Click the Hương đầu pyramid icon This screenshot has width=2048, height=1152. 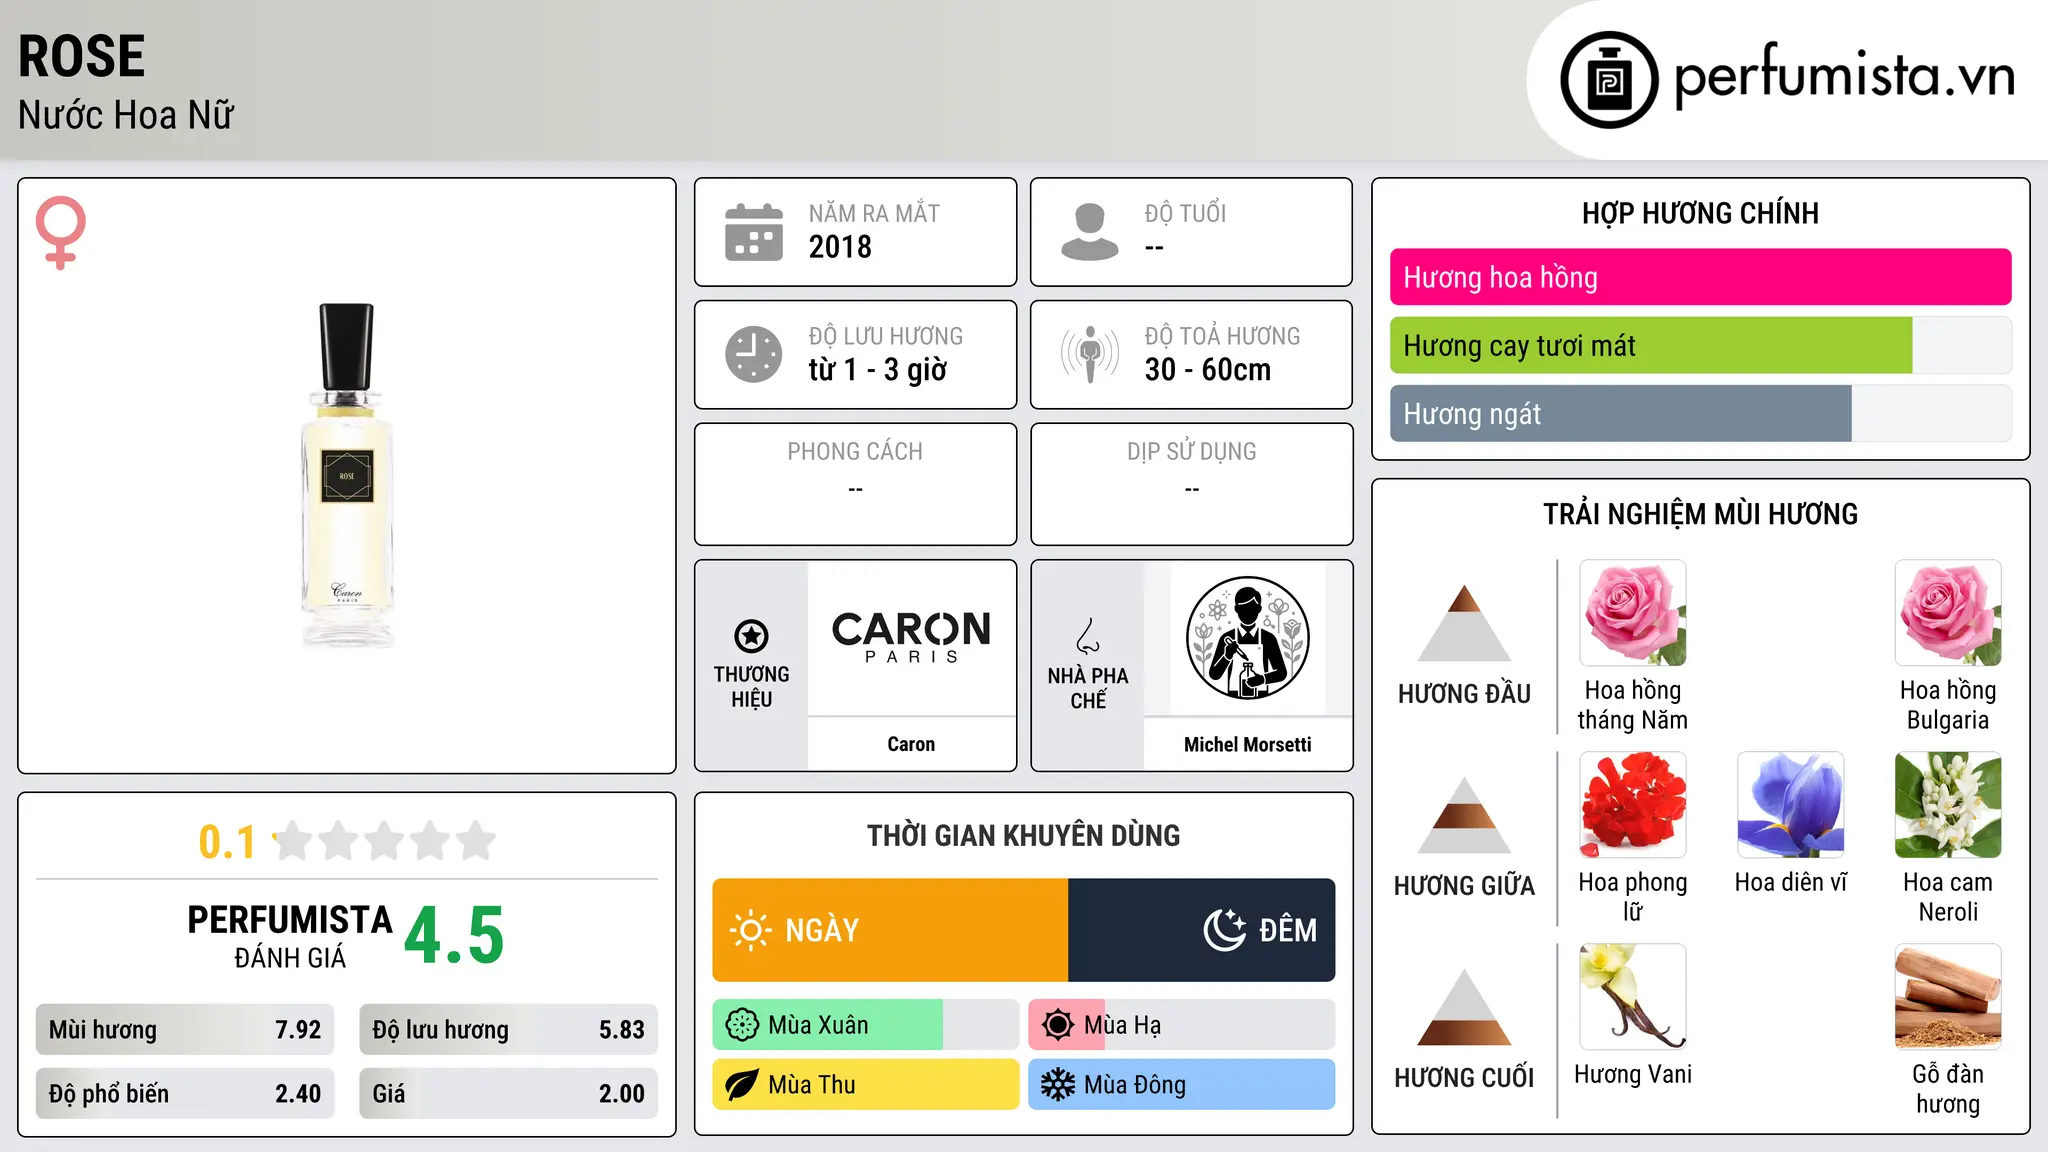click(1464, 623)
